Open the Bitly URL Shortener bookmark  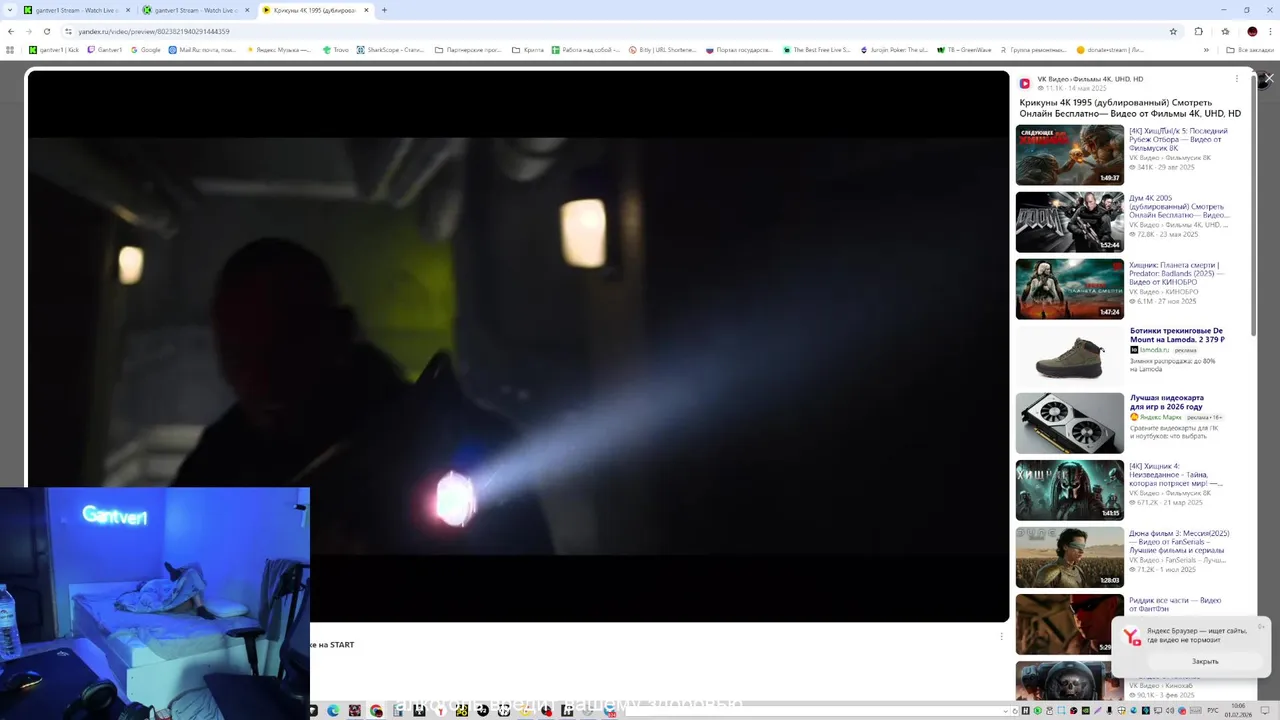click(663, 49)
